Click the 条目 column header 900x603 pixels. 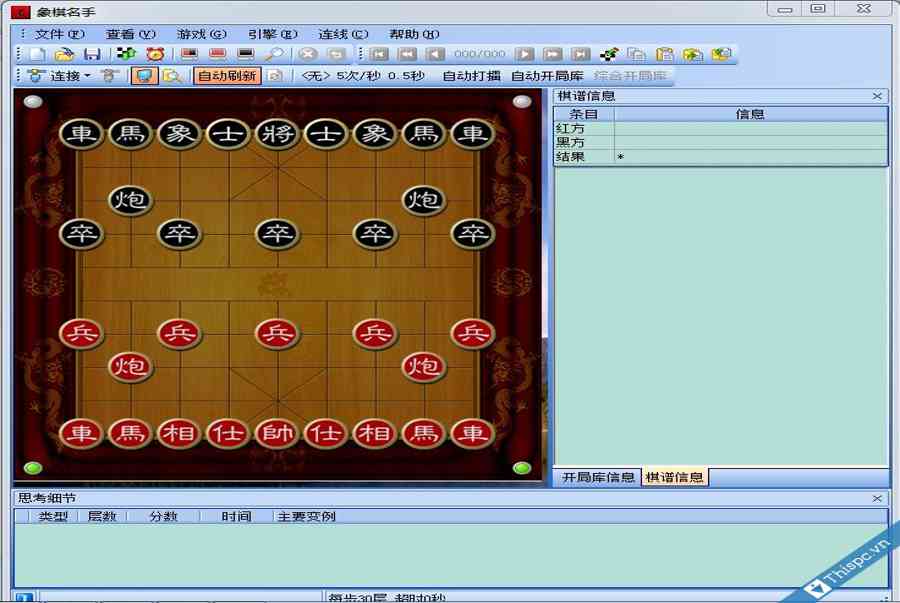point(584,114)
